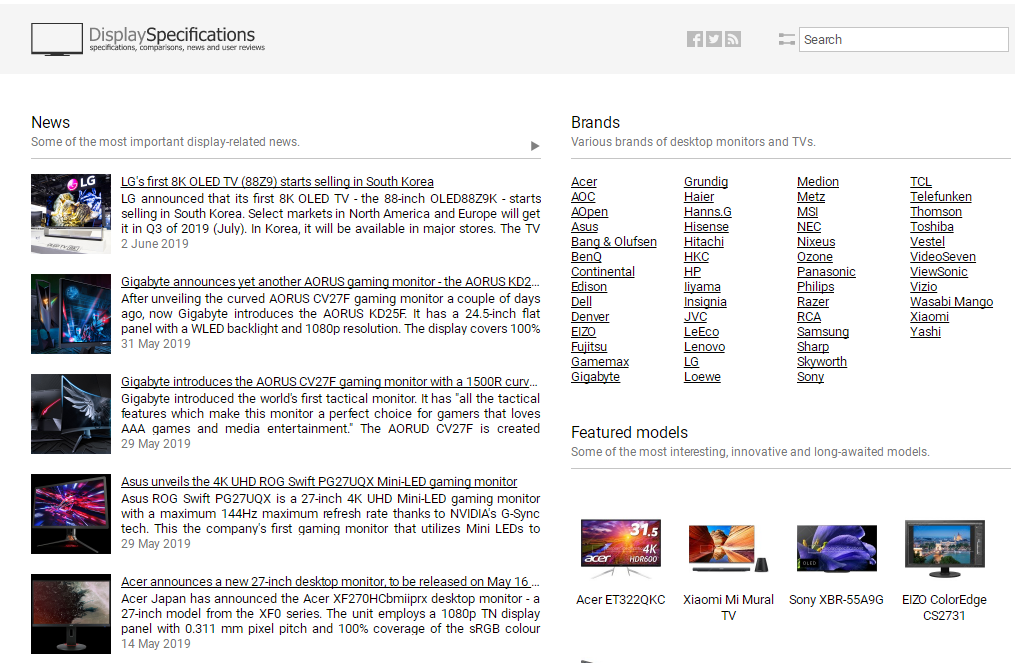Go to the Xiaomi brand page

click(930, 317)
